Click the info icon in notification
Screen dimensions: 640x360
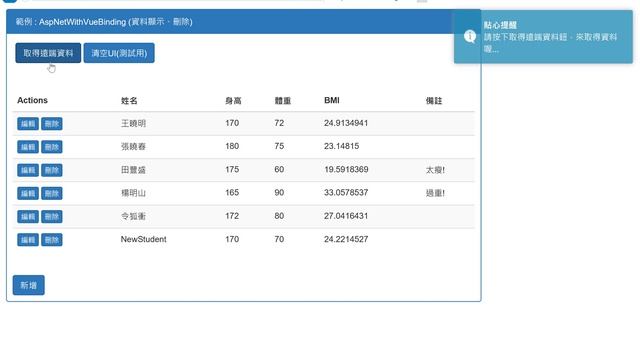tap(470, 37)
